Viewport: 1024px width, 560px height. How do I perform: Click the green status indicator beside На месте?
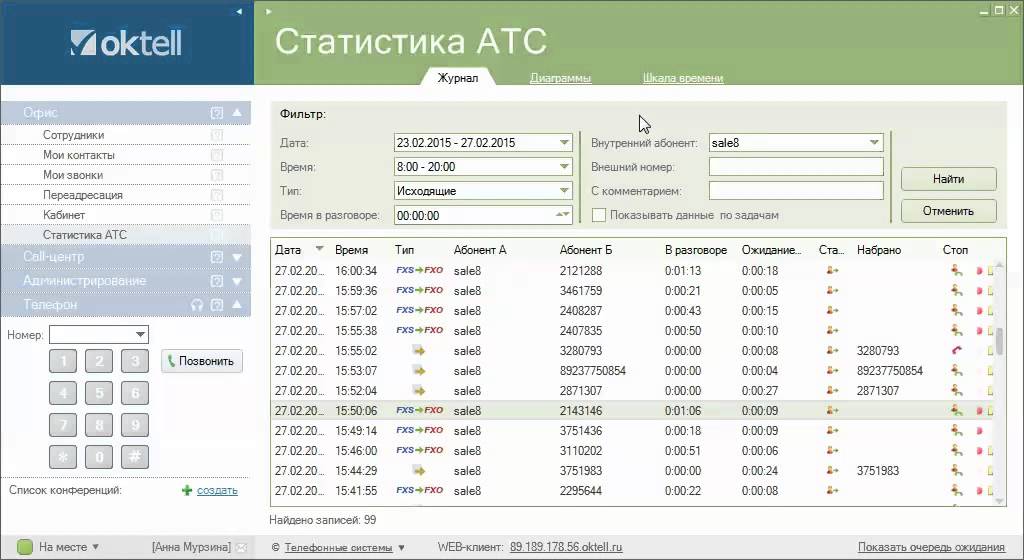[24, 547]
